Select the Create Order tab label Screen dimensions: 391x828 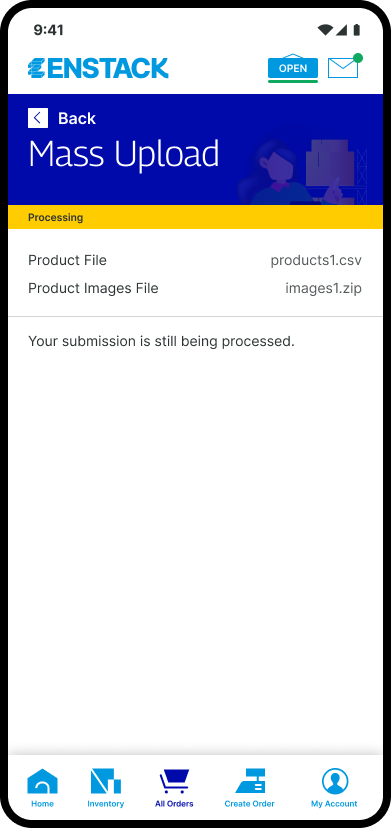pyautogui.click(x=249, y=804)
